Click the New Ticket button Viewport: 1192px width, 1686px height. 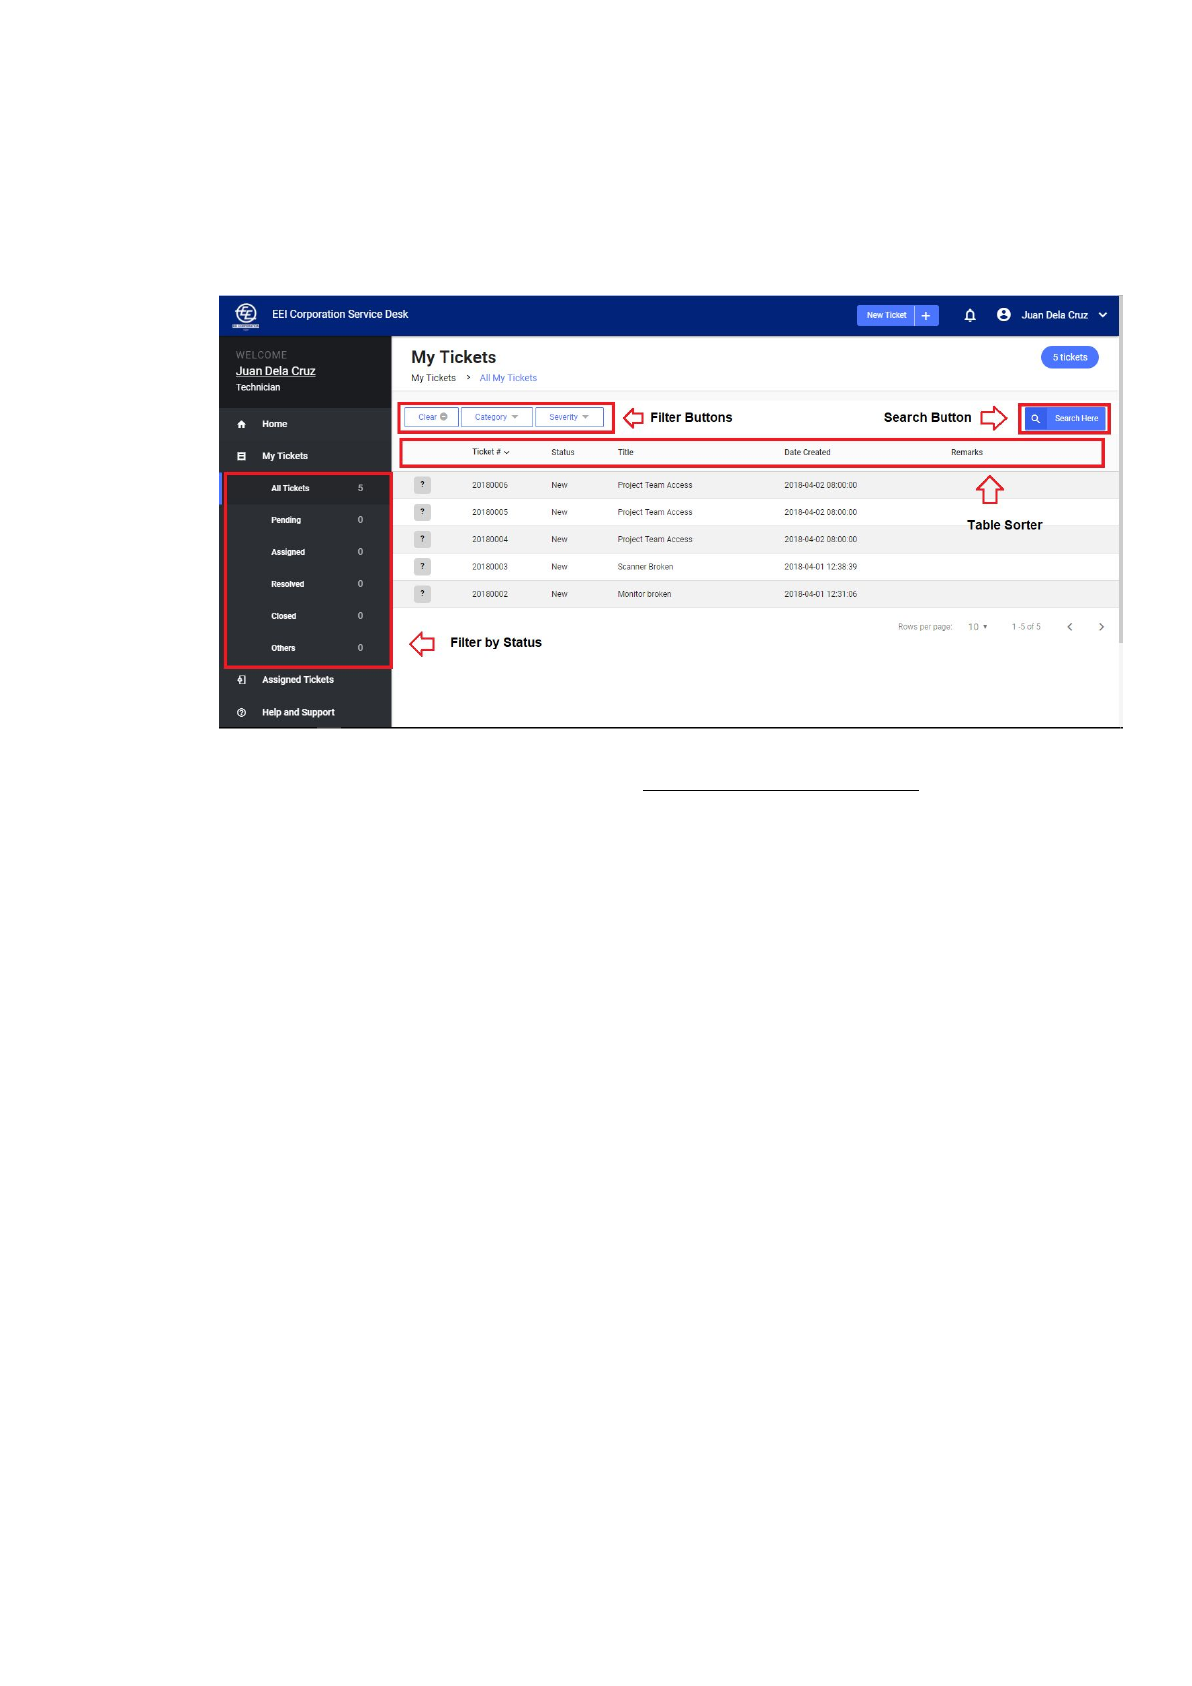tap(886, 315)
